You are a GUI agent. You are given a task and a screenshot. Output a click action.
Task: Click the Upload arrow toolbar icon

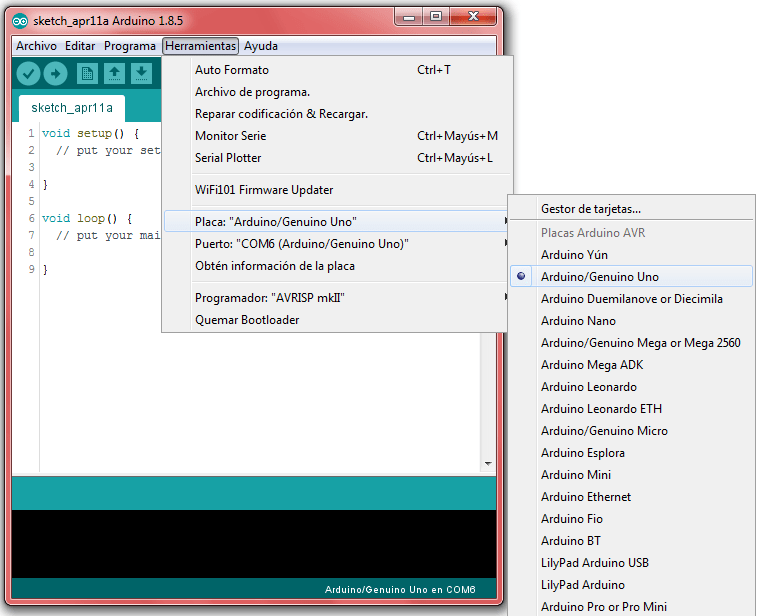[x=55, y=73]
